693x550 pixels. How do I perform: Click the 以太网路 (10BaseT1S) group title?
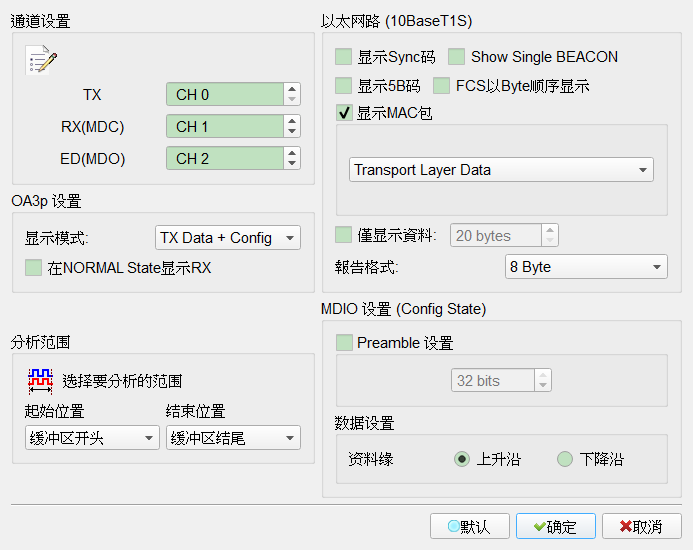tap(396, 21)
